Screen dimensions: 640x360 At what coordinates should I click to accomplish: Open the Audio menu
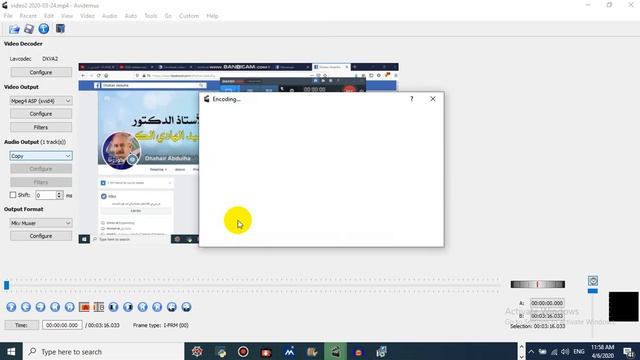click(x=109, y=16)
